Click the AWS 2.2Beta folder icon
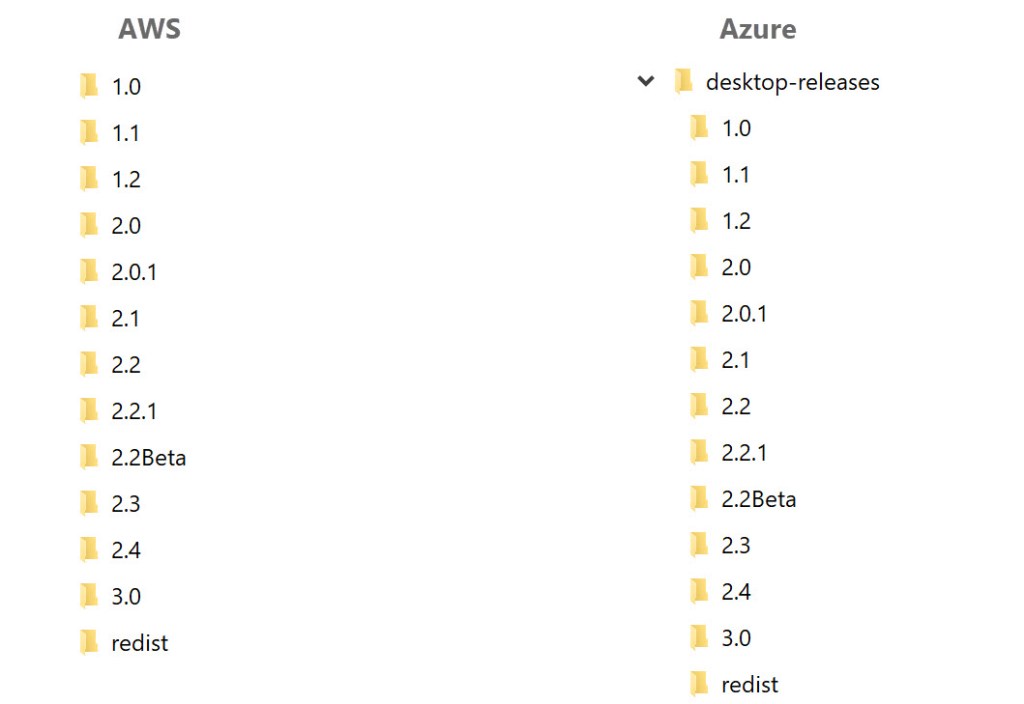The width and height of the screenshot is (1024, 704). pyautogui.click(x=90, y=457)
